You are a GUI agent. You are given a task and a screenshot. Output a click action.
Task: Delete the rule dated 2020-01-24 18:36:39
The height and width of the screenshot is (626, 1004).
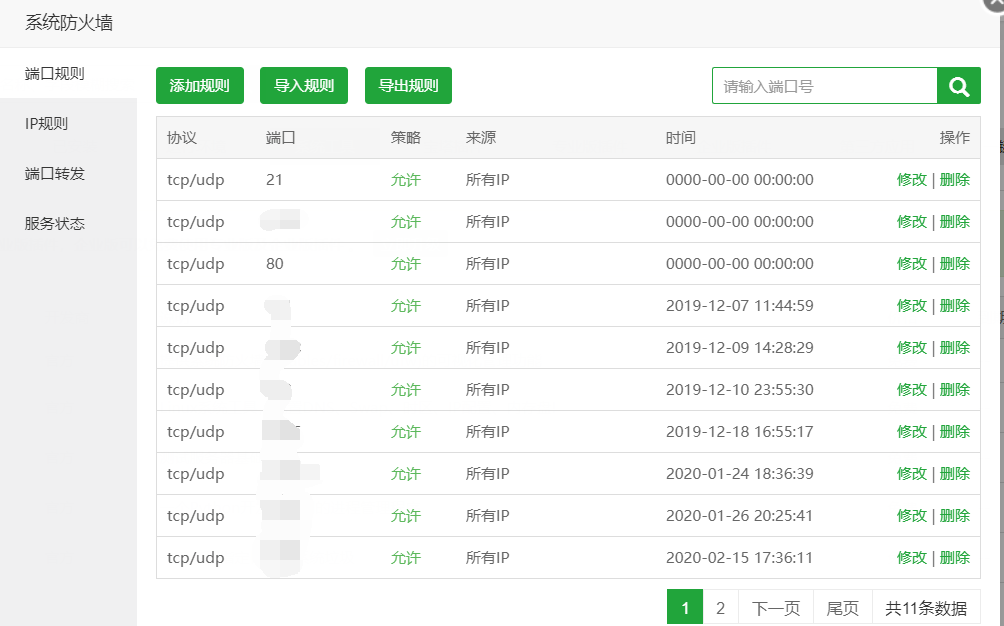[x=955, y=474]
